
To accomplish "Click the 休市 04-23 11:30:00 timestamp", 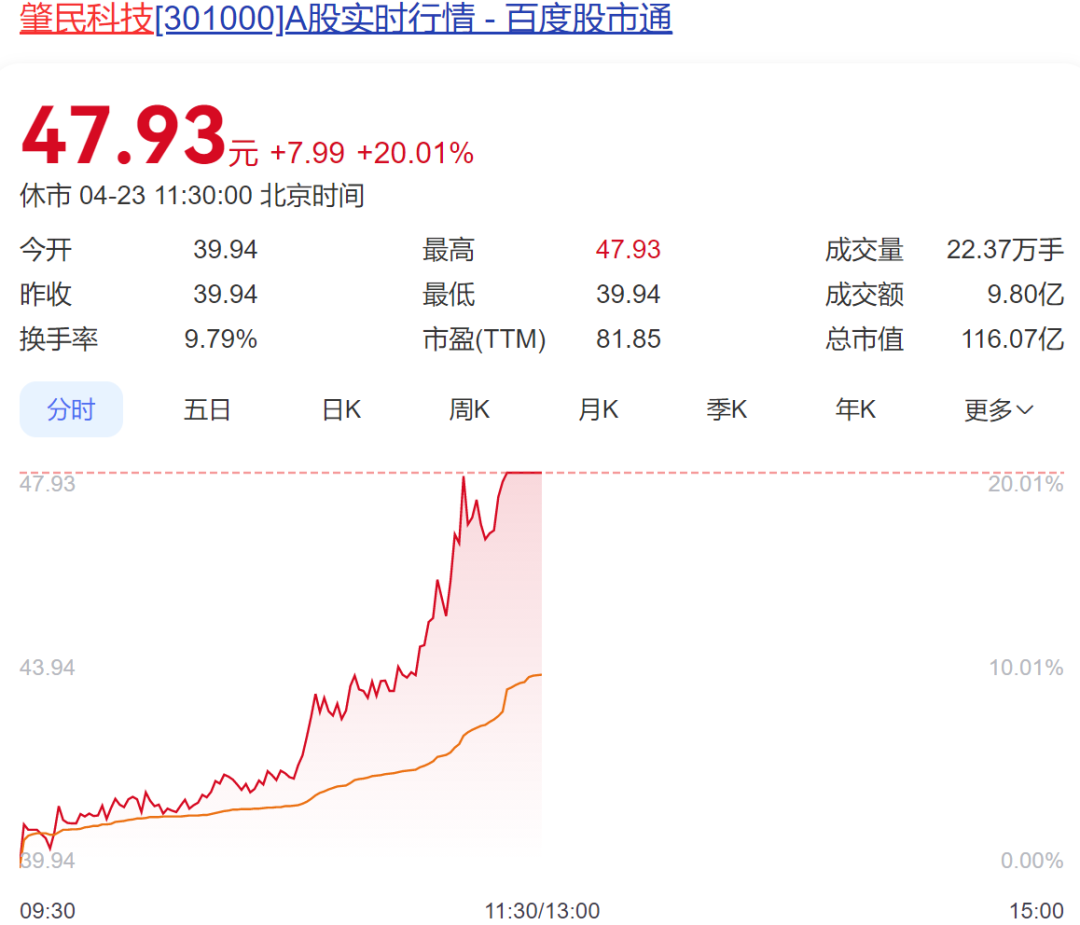I will click(x=192, y=196).
